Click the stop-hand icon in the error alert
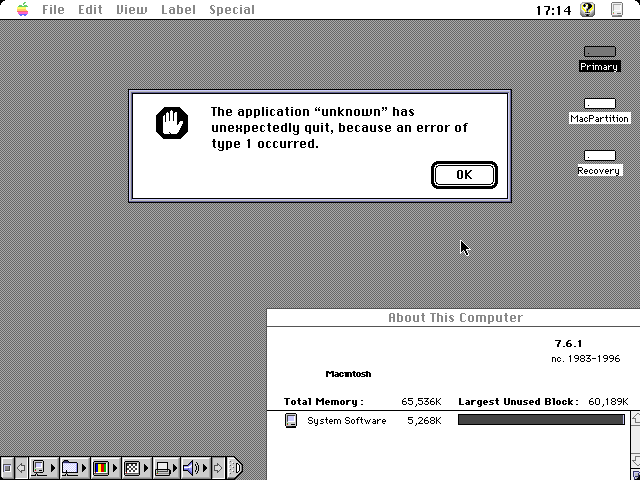 (x=172, y=123)
